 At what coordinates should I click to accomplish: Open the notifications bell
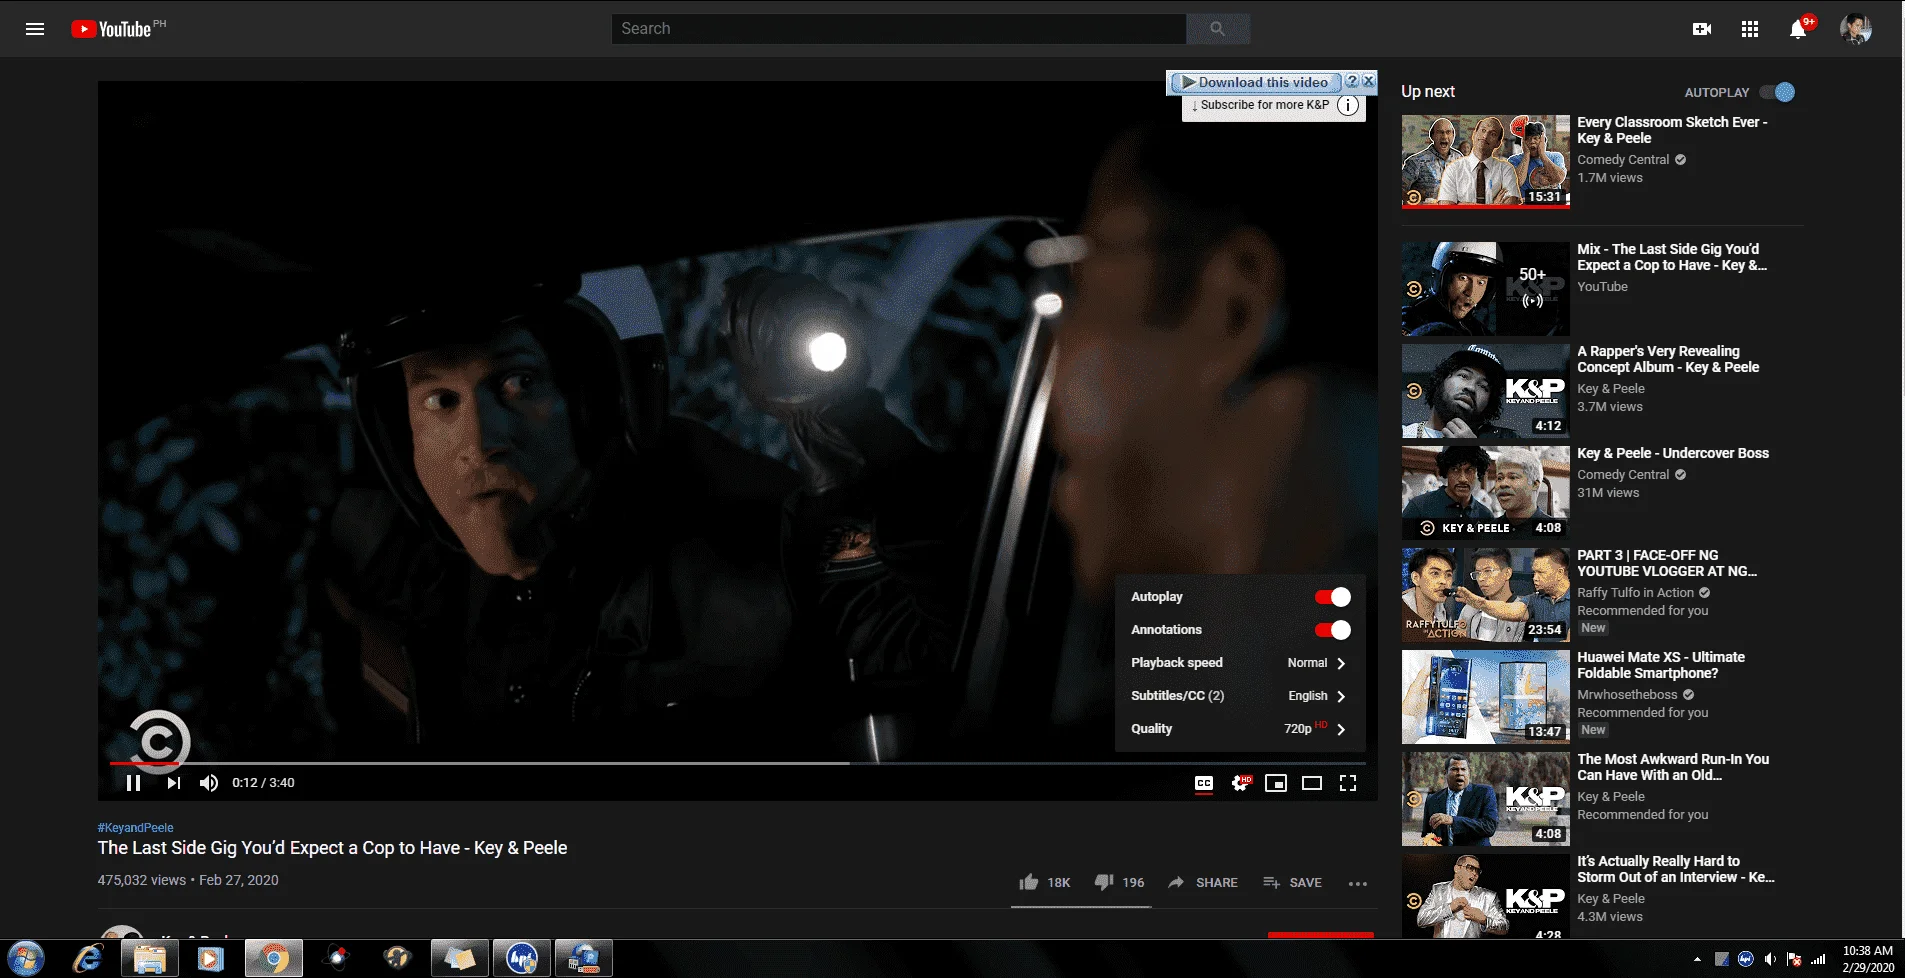pyautogui.click(x=1798, y=29)
